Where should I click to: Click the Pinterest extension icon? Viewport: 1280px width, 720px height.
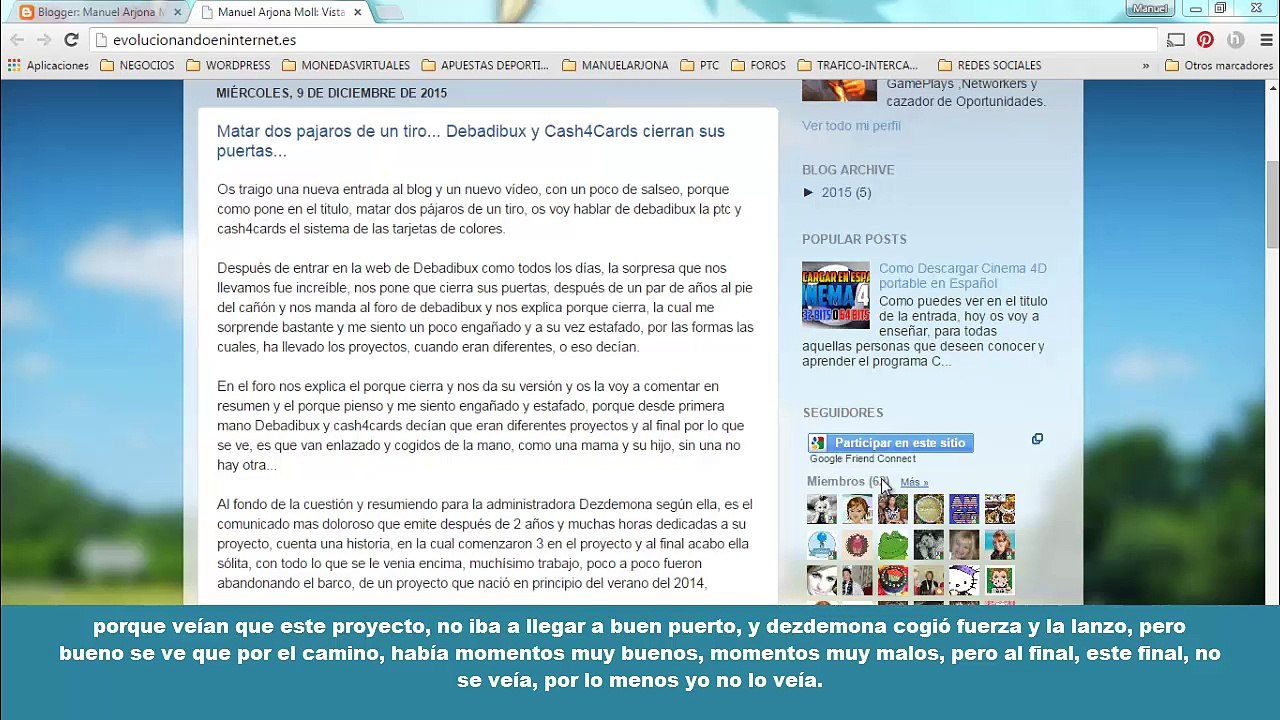coord(1205,40)
